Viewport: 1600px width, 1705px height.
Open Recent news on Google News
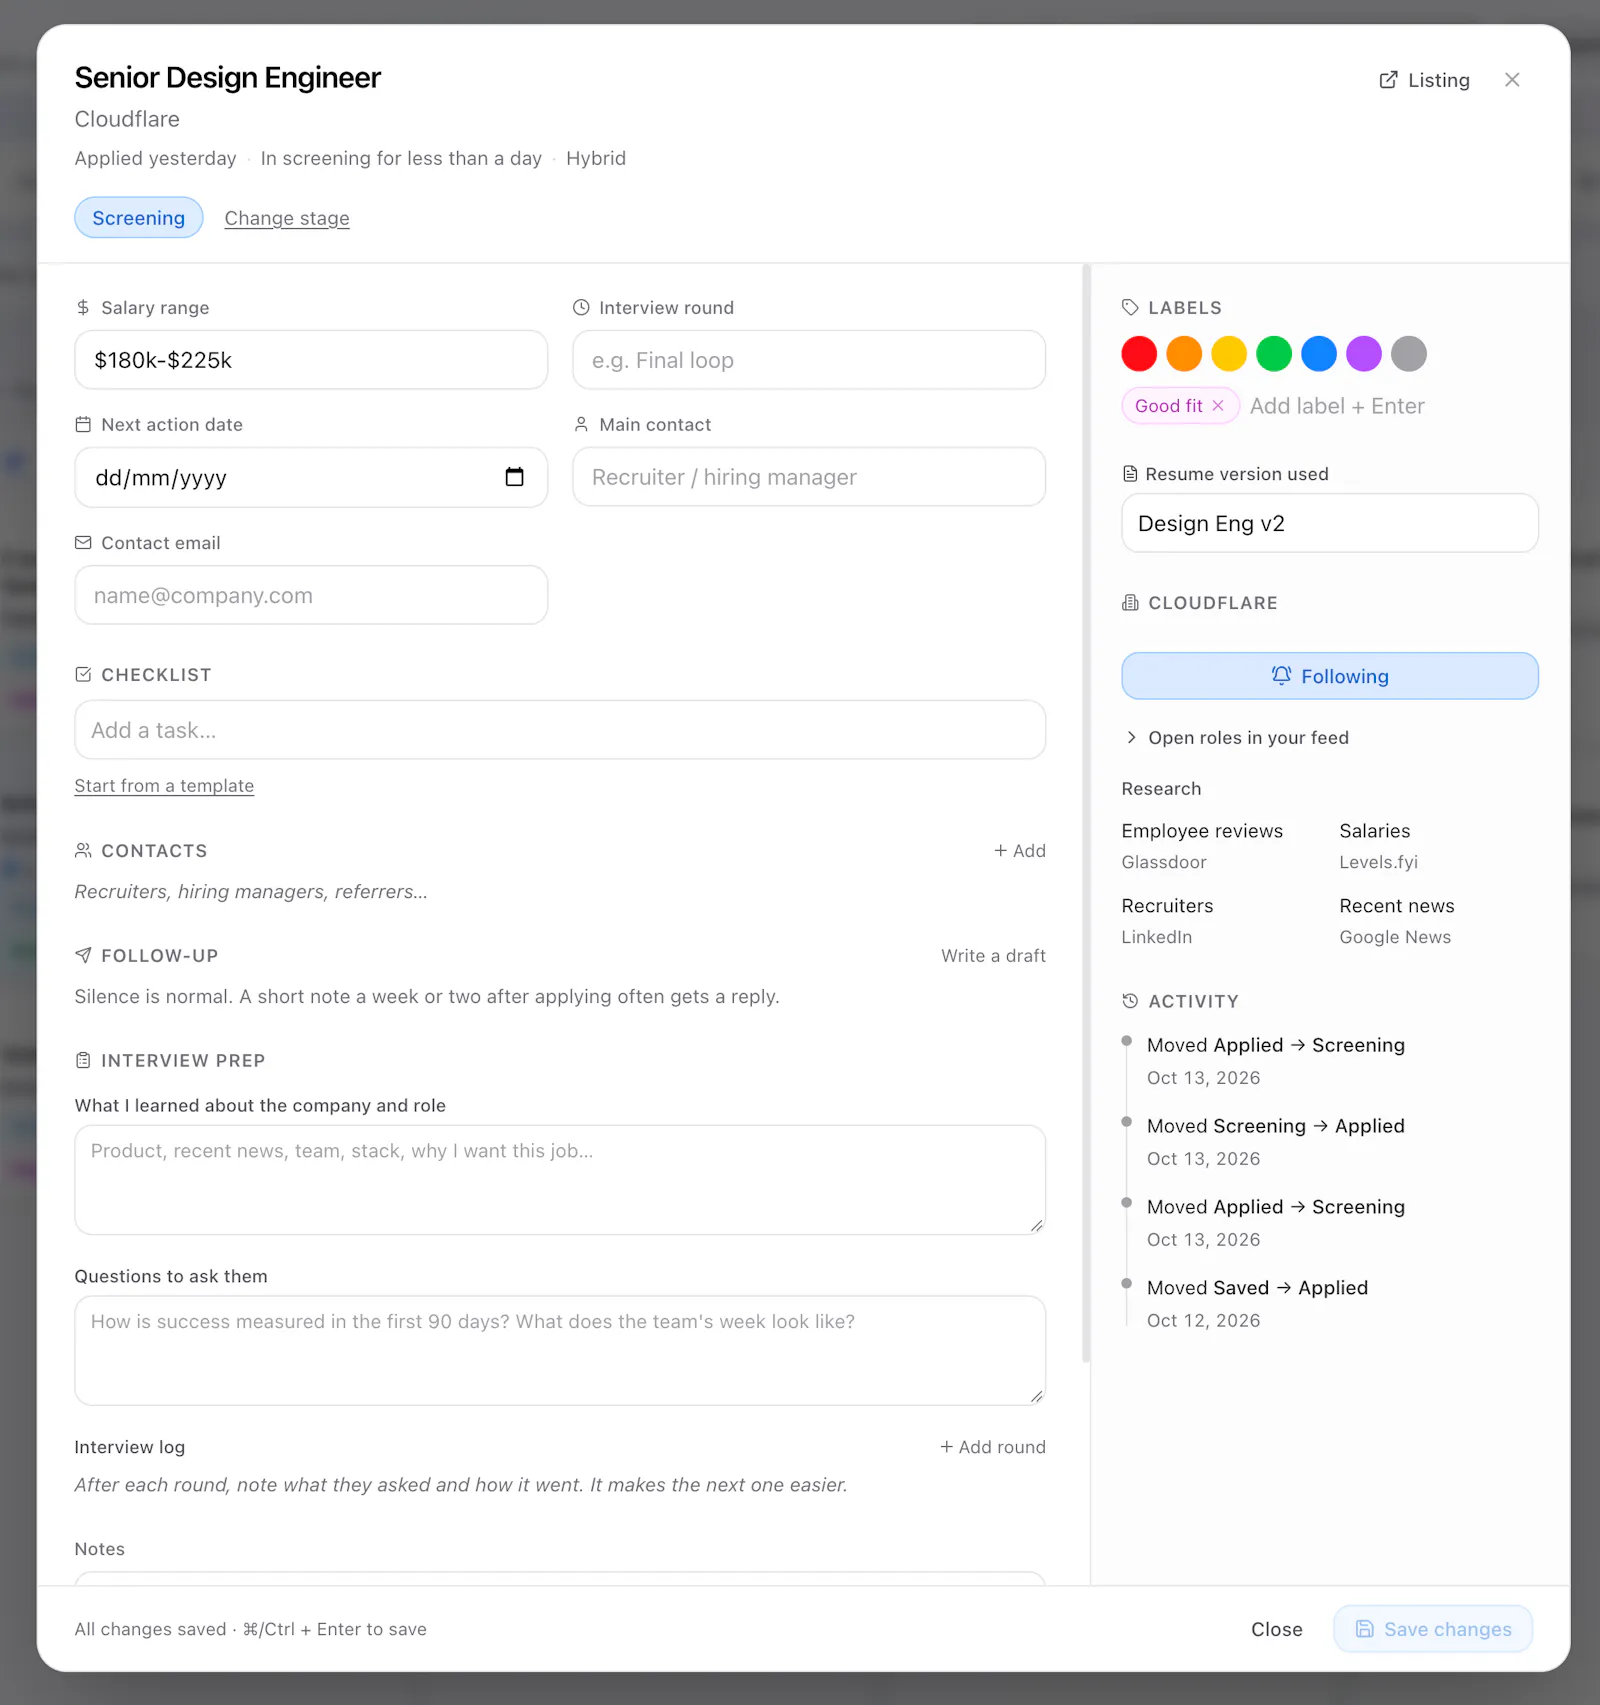(x=1397, y=921)
